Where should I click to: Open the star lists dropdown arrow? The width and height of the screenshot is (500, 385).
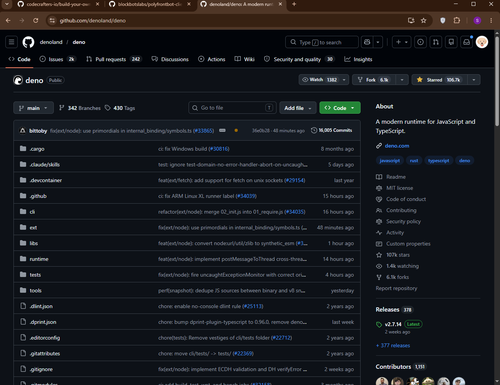click(474, 80)
